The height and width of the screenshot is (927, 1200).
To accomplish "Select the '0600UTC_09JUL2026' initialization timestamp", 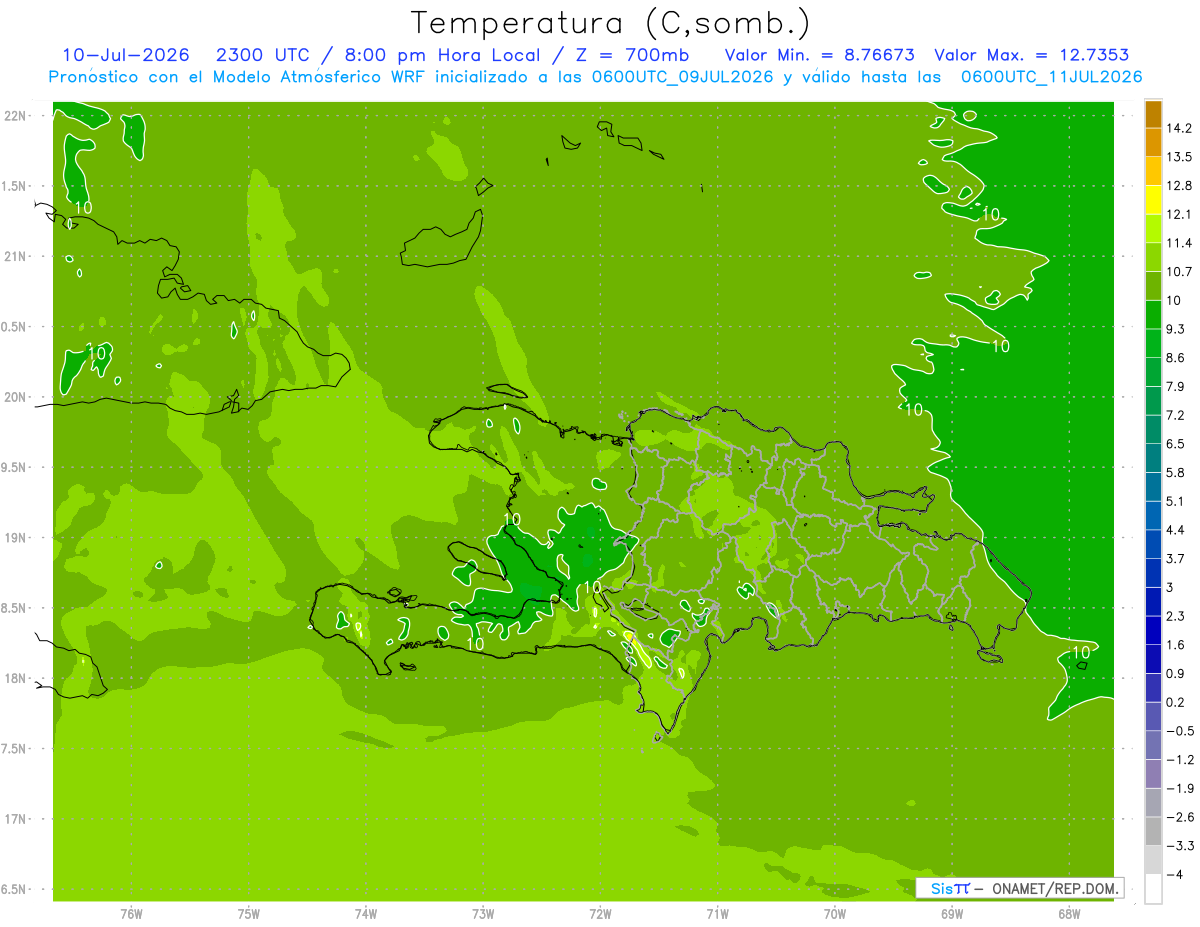I will point(684,77).
